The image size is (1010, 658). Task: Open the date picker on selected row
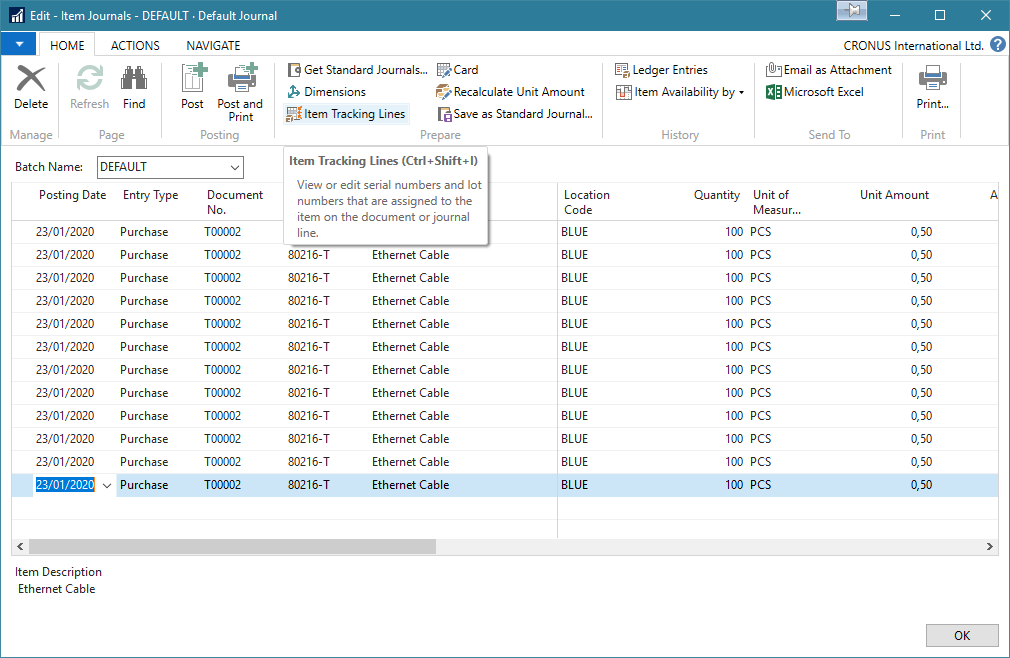coord(106,484)
